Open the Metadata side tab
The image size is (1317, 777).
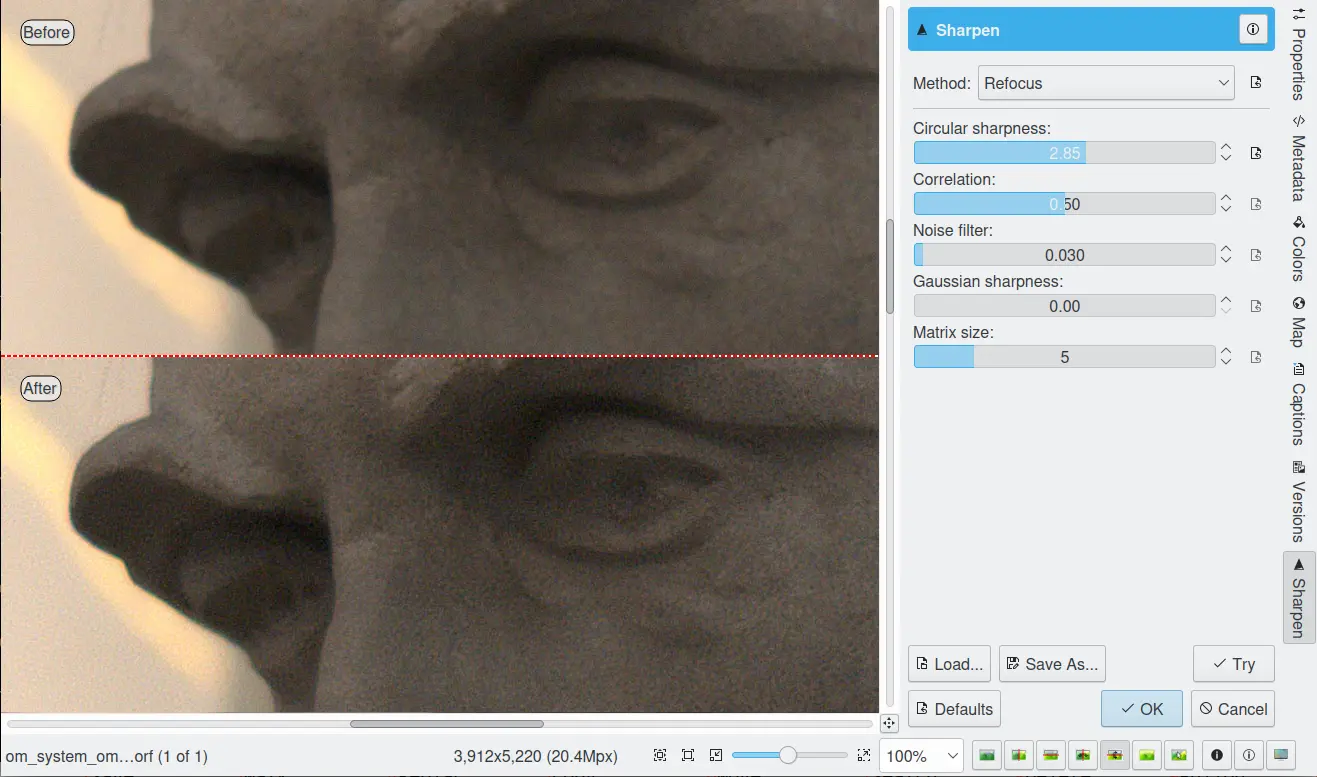1298,160
